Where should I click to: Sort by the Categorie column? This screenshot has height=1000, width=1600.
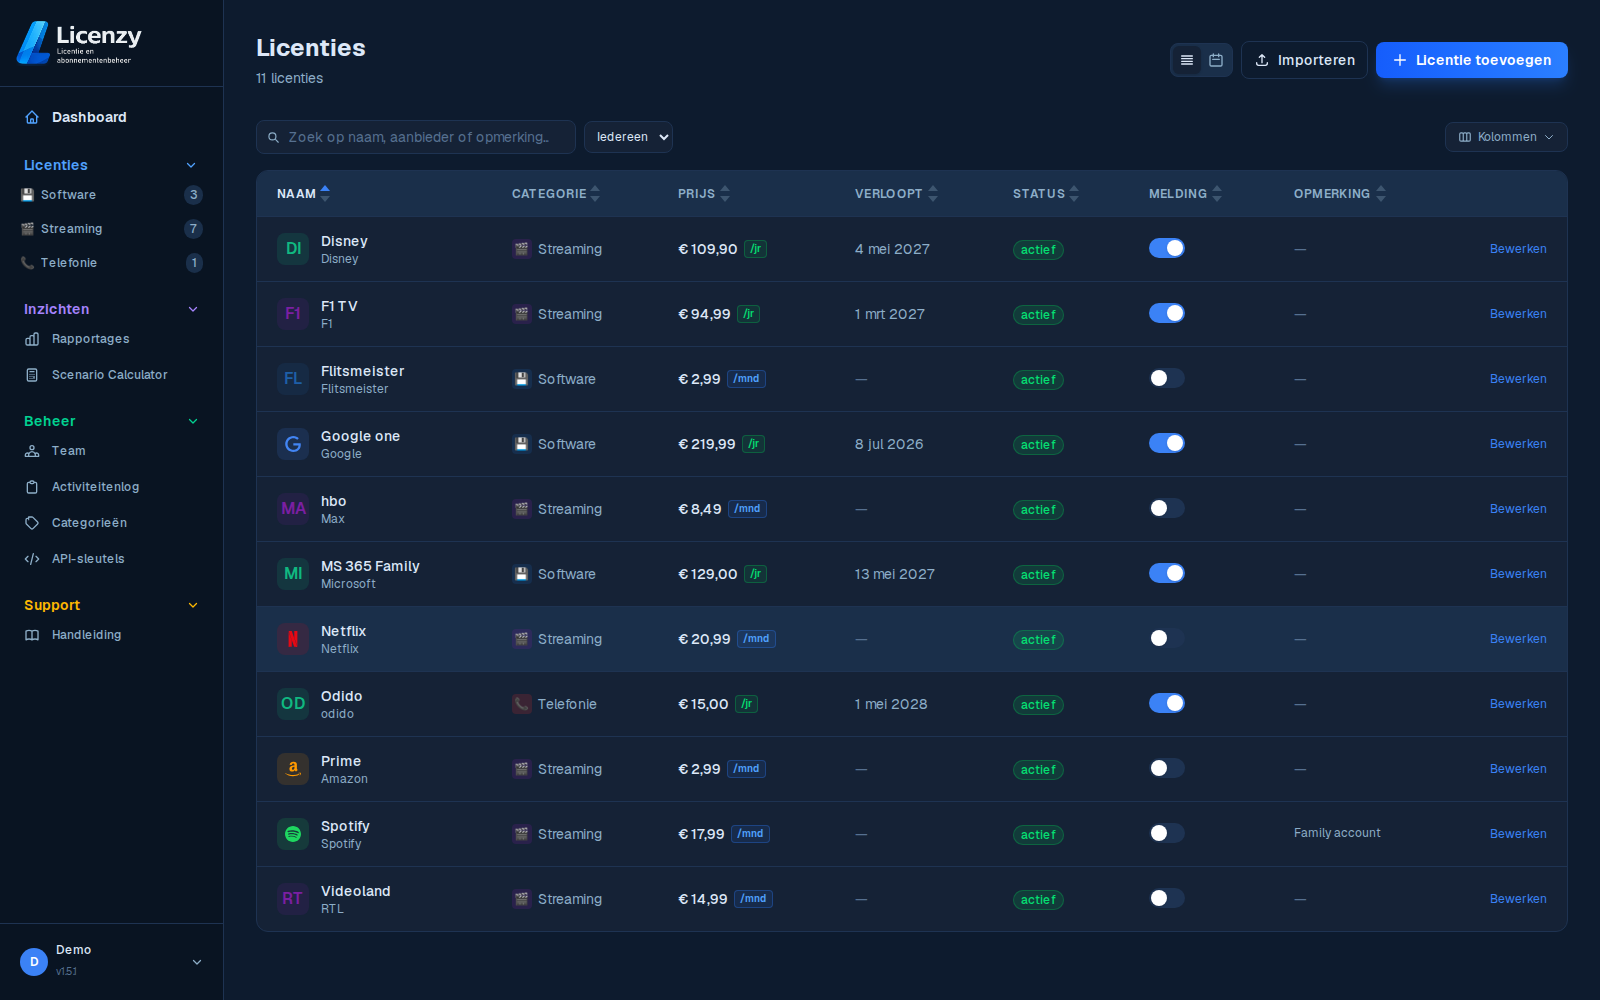[x=556, y=194]
